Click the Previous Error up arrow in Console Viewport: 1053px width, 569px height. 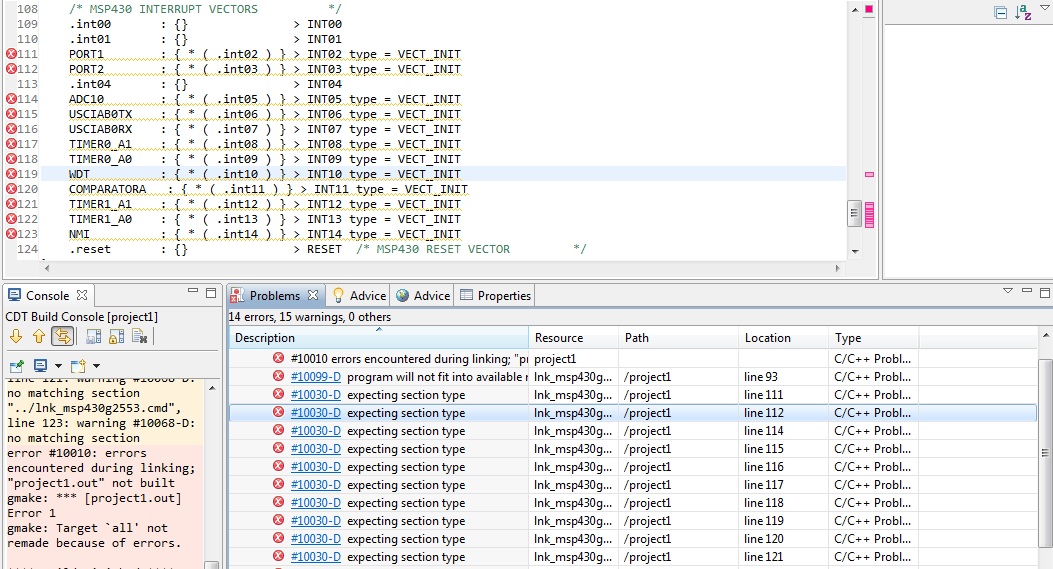[x=39, y=336]
